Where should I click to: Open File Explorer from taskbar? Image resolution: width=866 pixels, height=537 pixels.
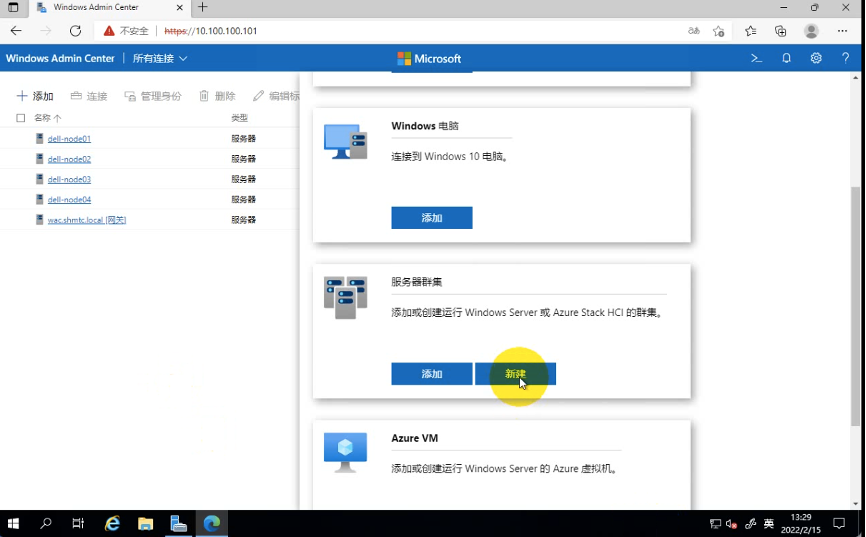(145, 523)
